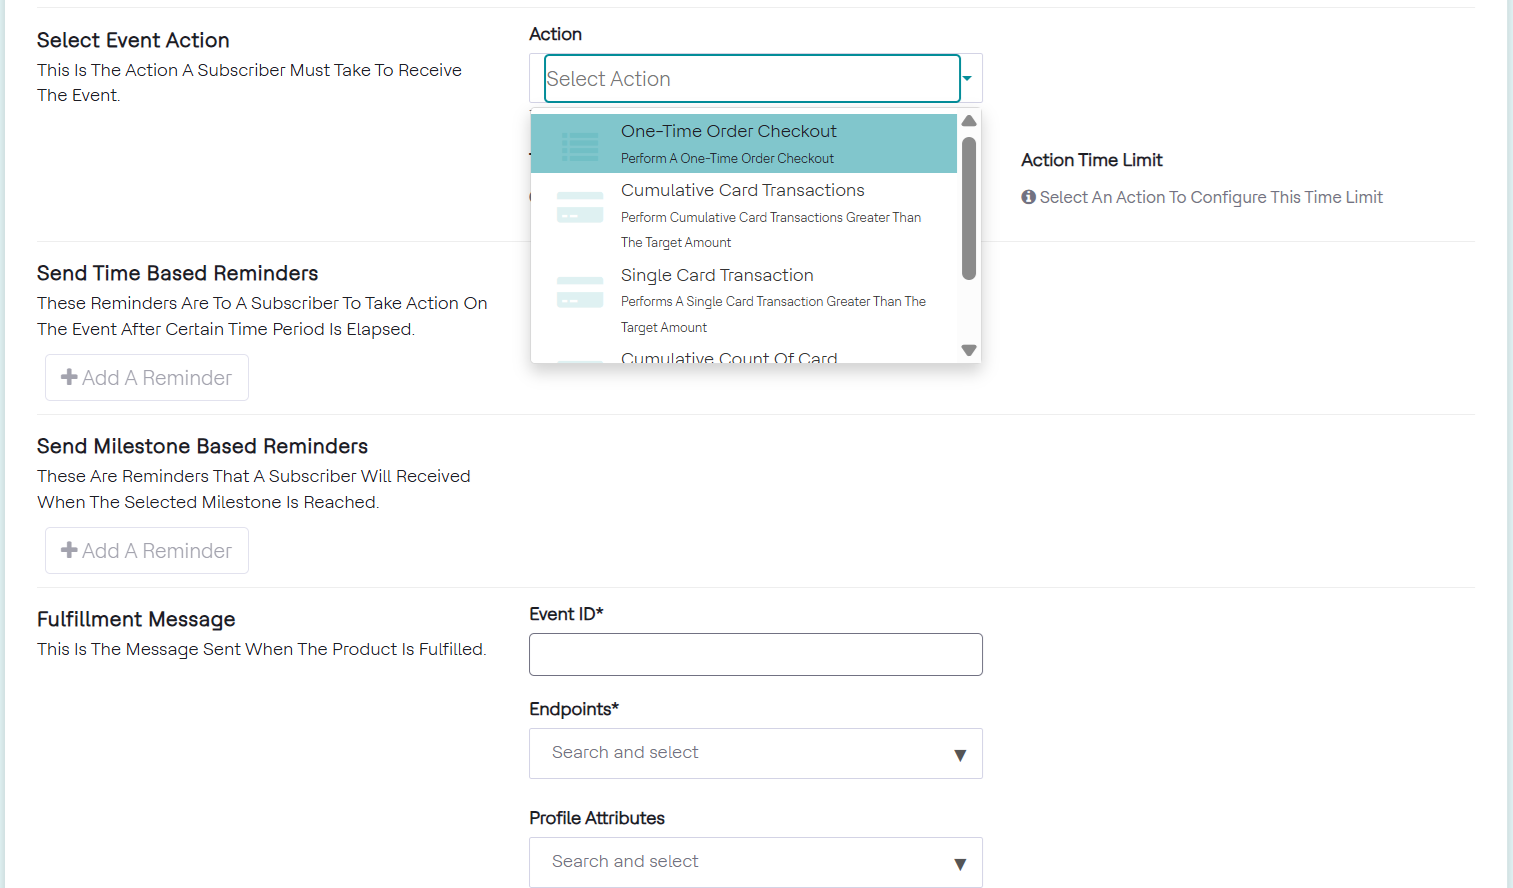Click the plus icon in the Time Based reminder button
The width and height of the screenshot is (1513, 888).
pos(69,377)
